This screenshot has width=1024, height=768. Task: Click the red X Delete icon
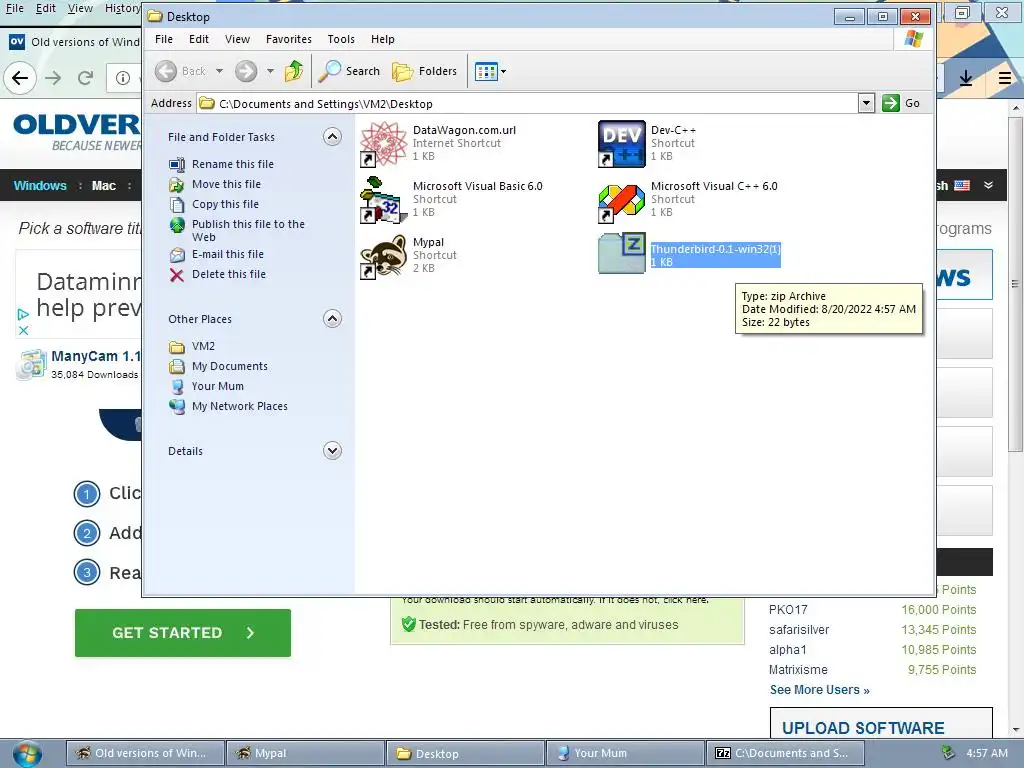(x=177, y=275)
